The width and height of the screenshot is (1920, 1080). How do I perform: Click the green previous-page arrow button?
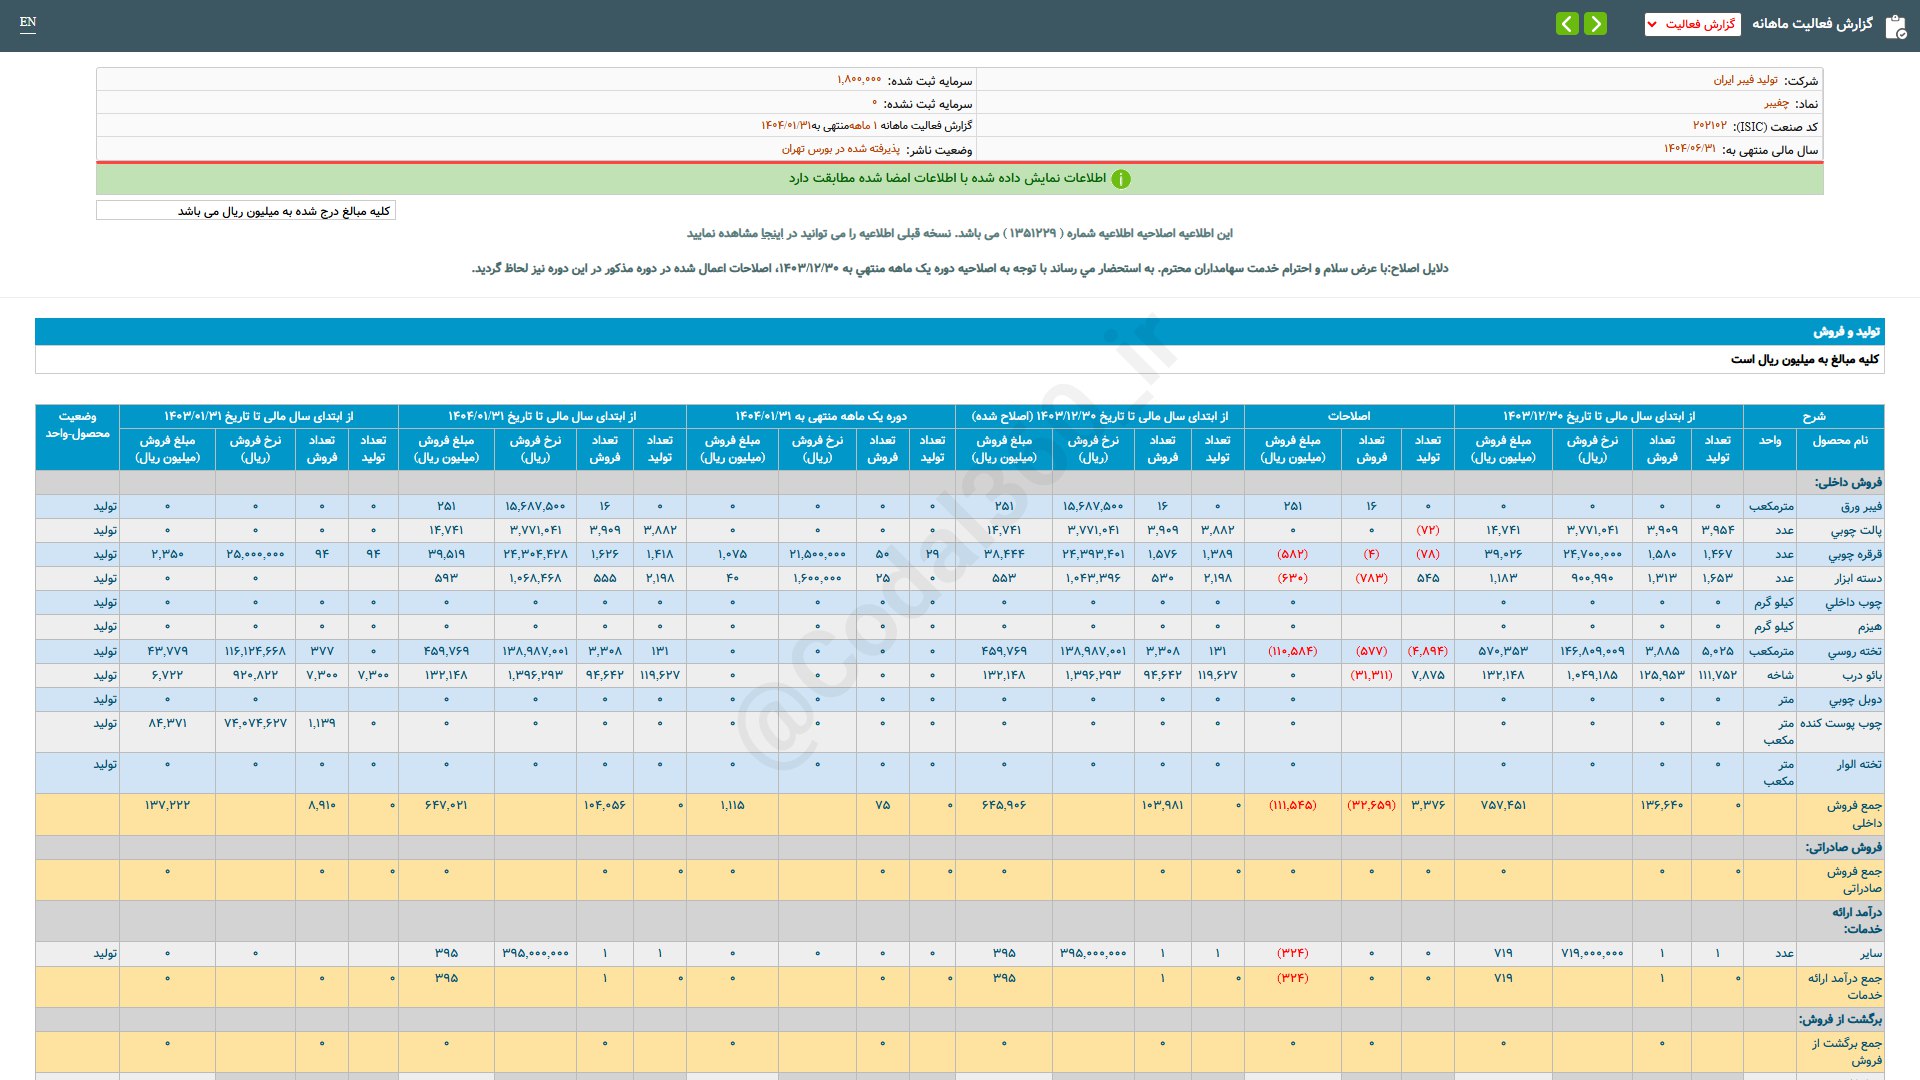coord(1566,24)
